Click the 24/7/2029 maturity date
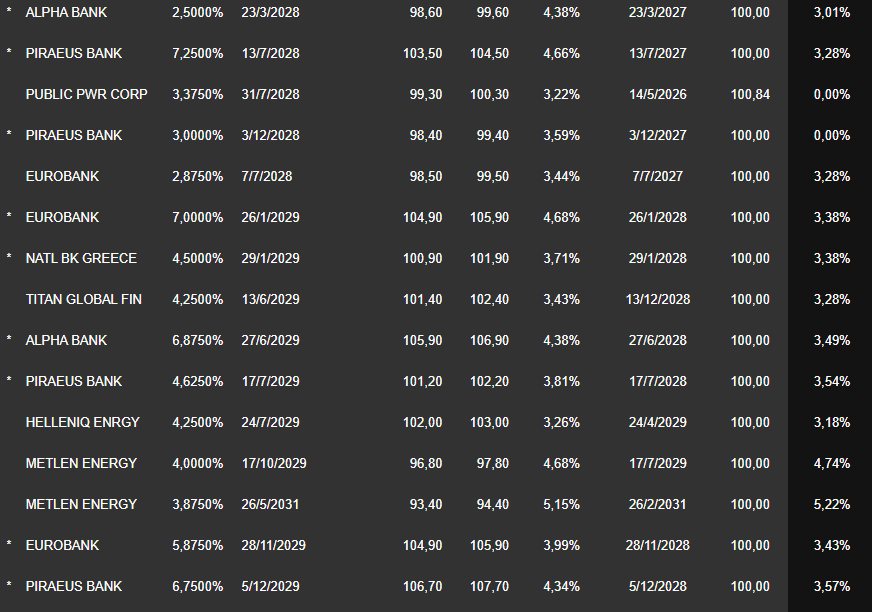Screen dimensions: 872x612 click(270, 422)
